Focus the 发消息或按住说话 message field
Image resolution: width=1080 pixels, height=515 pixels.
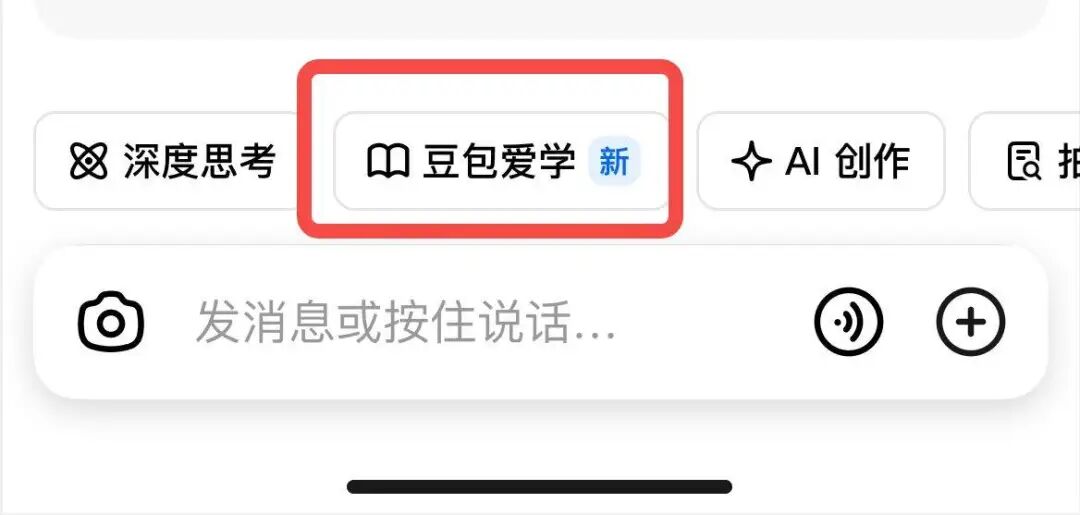541,322
